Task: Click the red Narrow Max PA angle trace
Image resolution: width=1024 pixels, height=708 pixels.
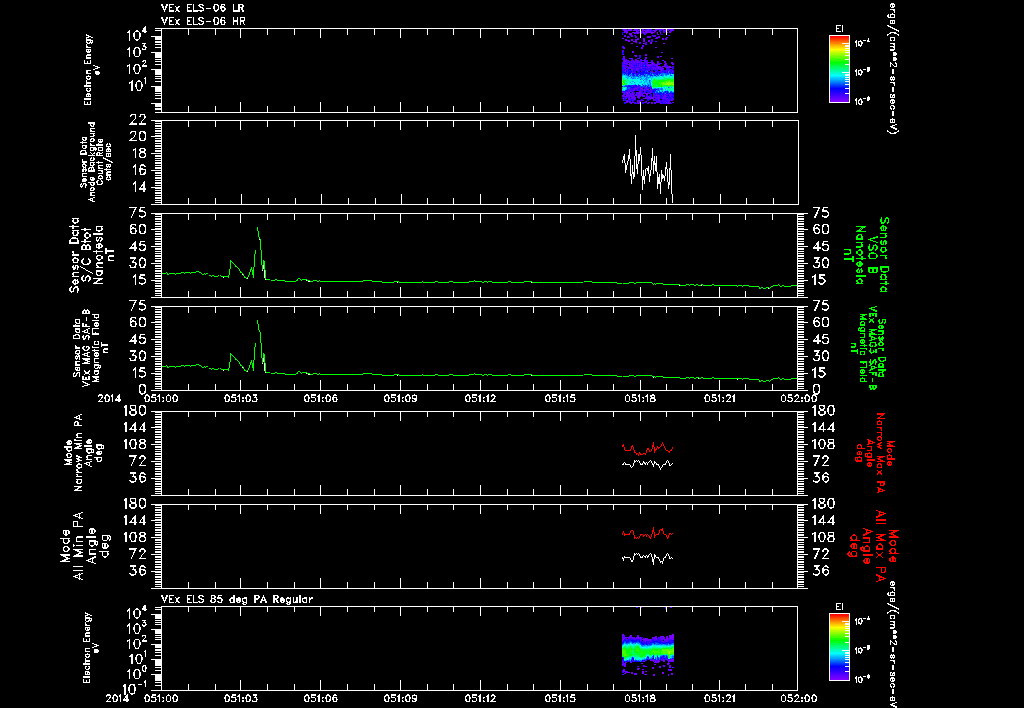Action: pyautogui.click(x=647, y=448)
